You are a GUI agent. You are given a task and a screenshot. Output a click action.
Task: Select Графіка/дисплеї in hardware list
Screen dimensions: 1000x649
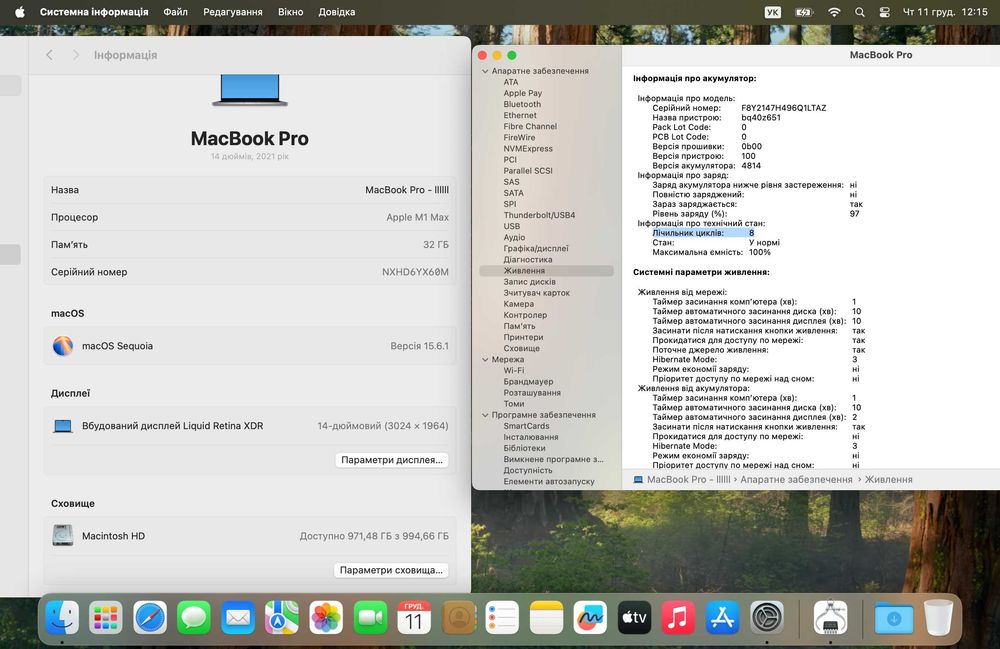(x=536, y=249)
